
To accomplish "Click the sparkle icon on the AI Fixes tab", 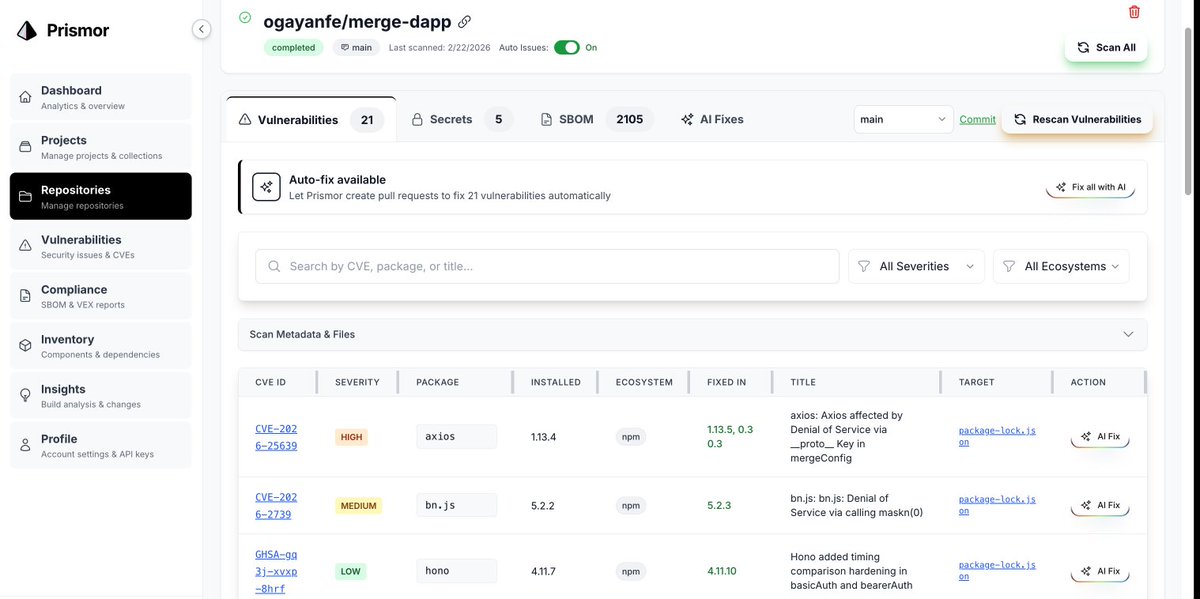I will coord(687,120).
